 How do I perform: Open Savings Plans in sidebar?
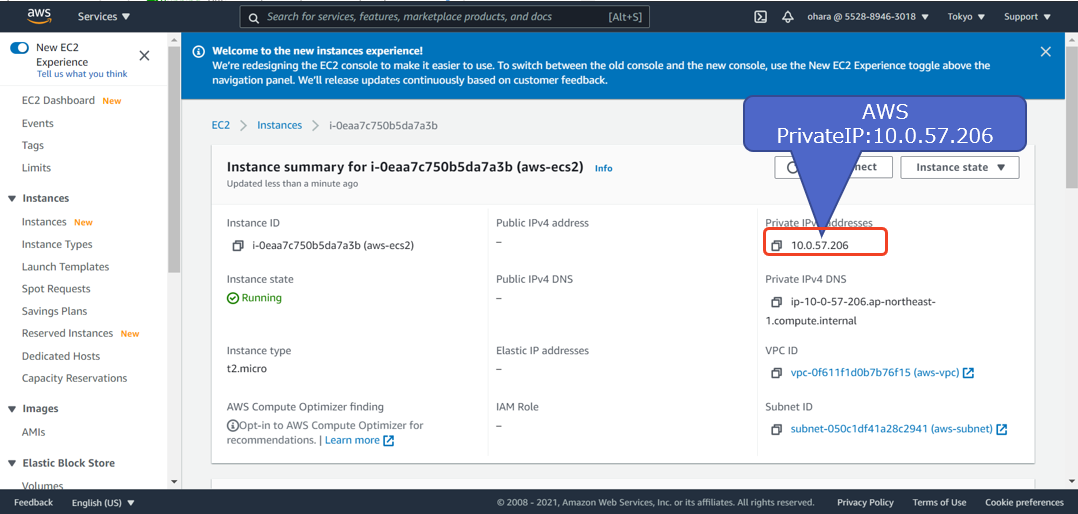(54, 311)
